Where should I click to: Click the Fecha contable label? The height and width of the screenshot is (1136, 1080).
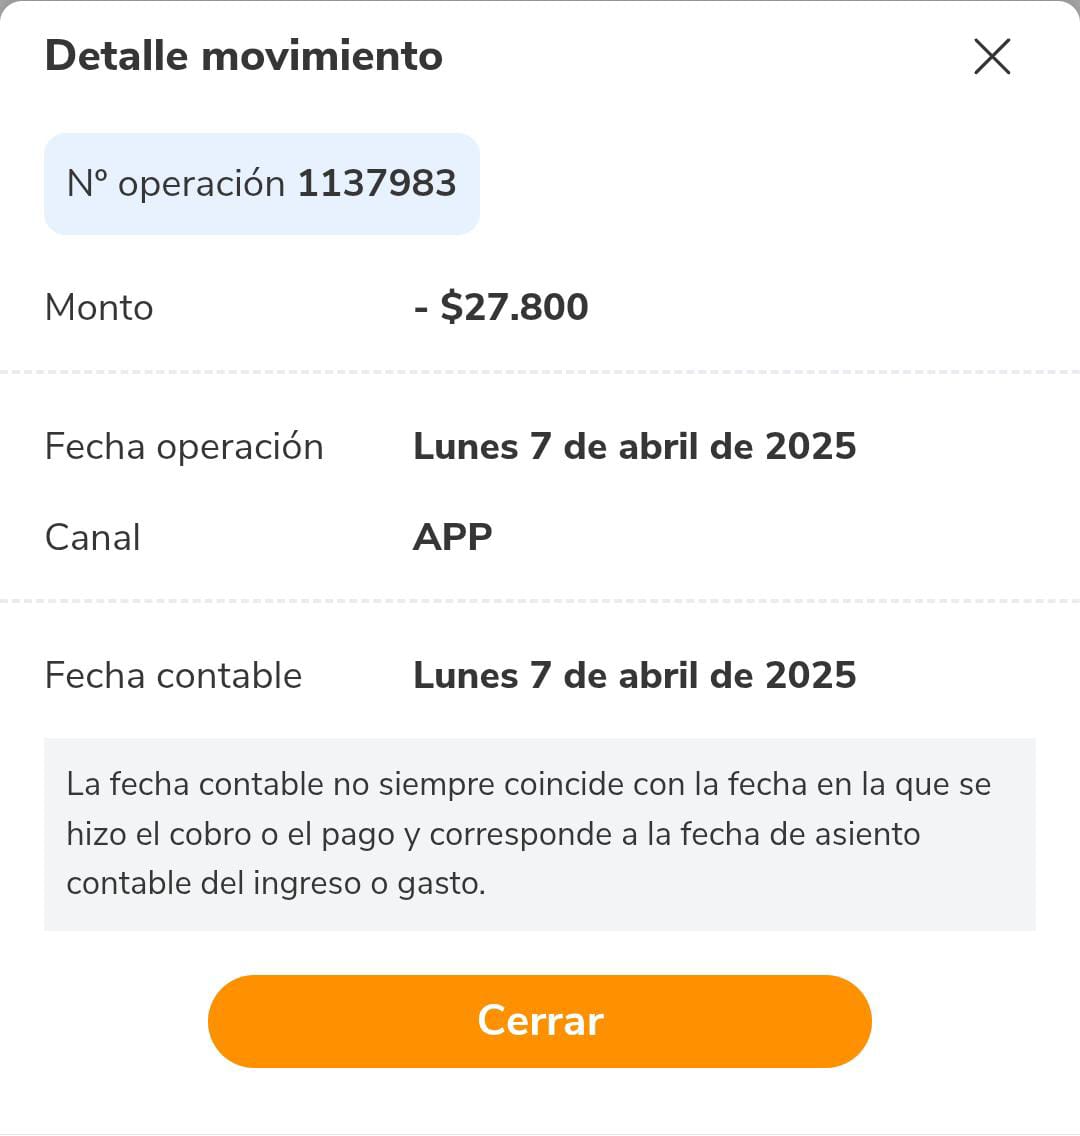click(173, 676)
